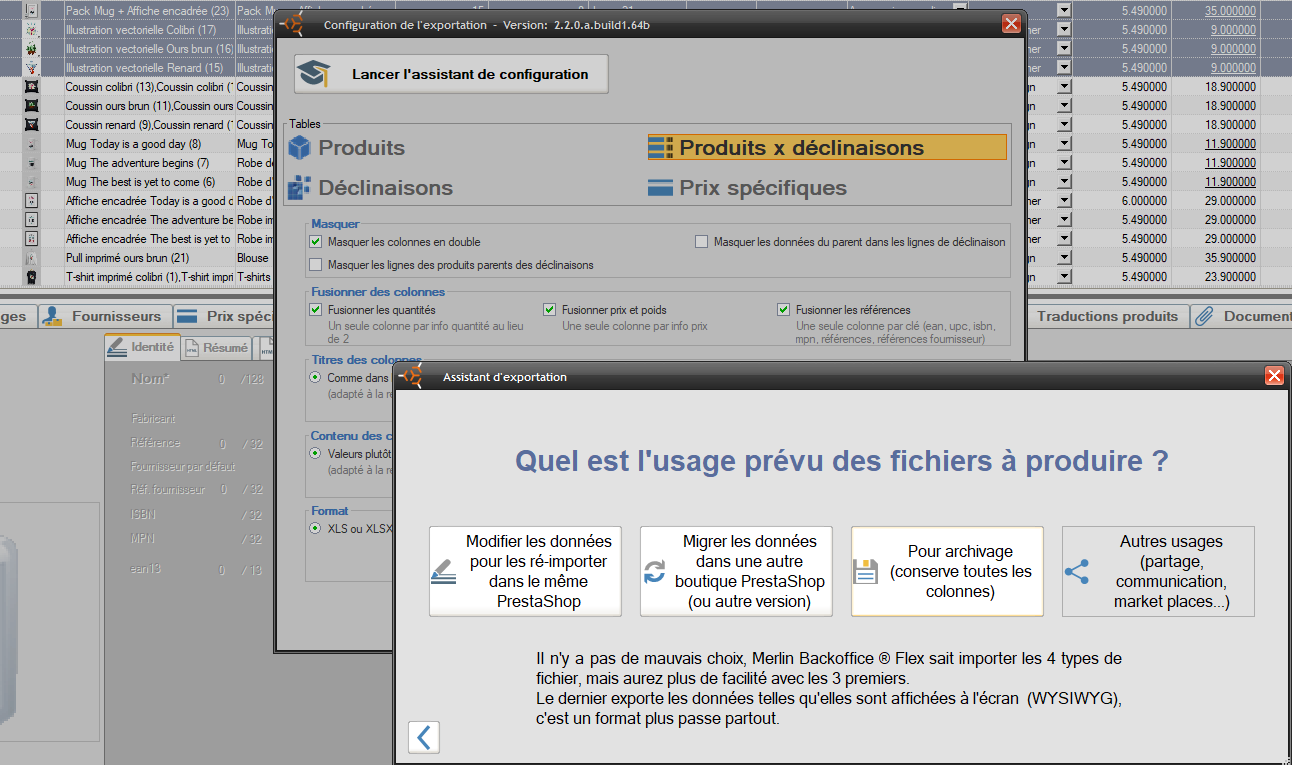Select the Déclinaisons table icon

point(300,188)
